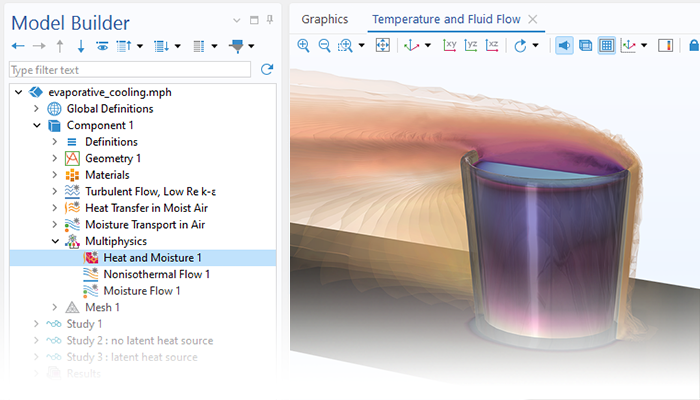This screenshot has width=700, height=400.
Task: Click the Zoom Out icon
Action: (x=325, y=45)
